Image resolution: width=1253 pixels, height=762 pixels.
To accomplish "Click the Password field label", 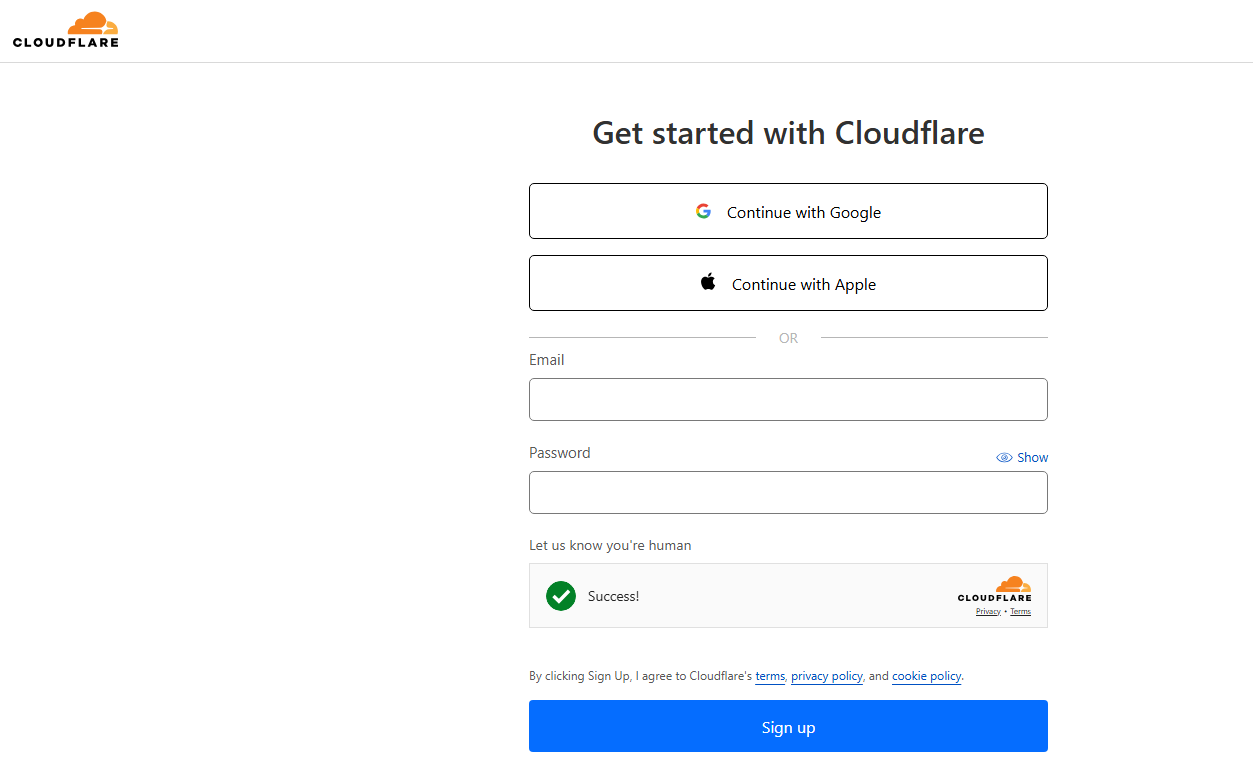I will pyautogui.click(x=560, y=453).
